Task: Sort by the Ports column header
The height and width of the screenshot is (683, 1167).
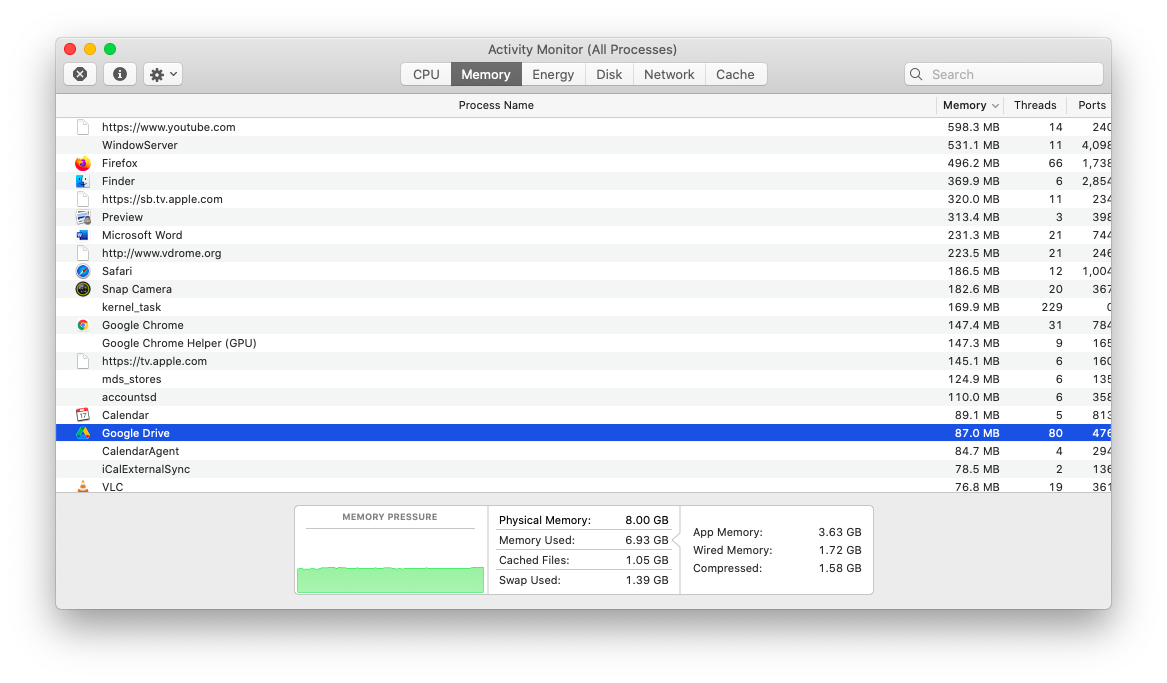Action: [1091, 106]
